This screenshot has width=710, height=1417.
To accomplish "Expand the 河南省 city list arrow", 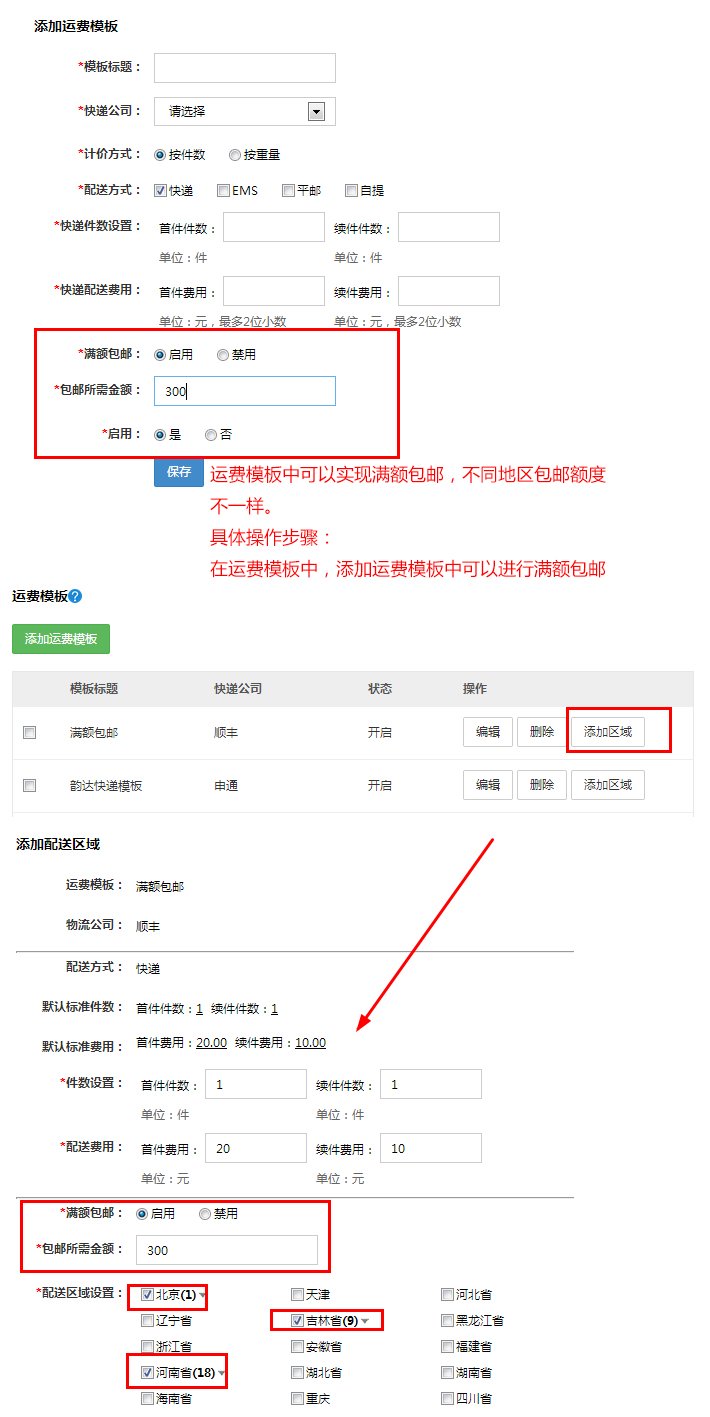I will tap(221, 1373).
